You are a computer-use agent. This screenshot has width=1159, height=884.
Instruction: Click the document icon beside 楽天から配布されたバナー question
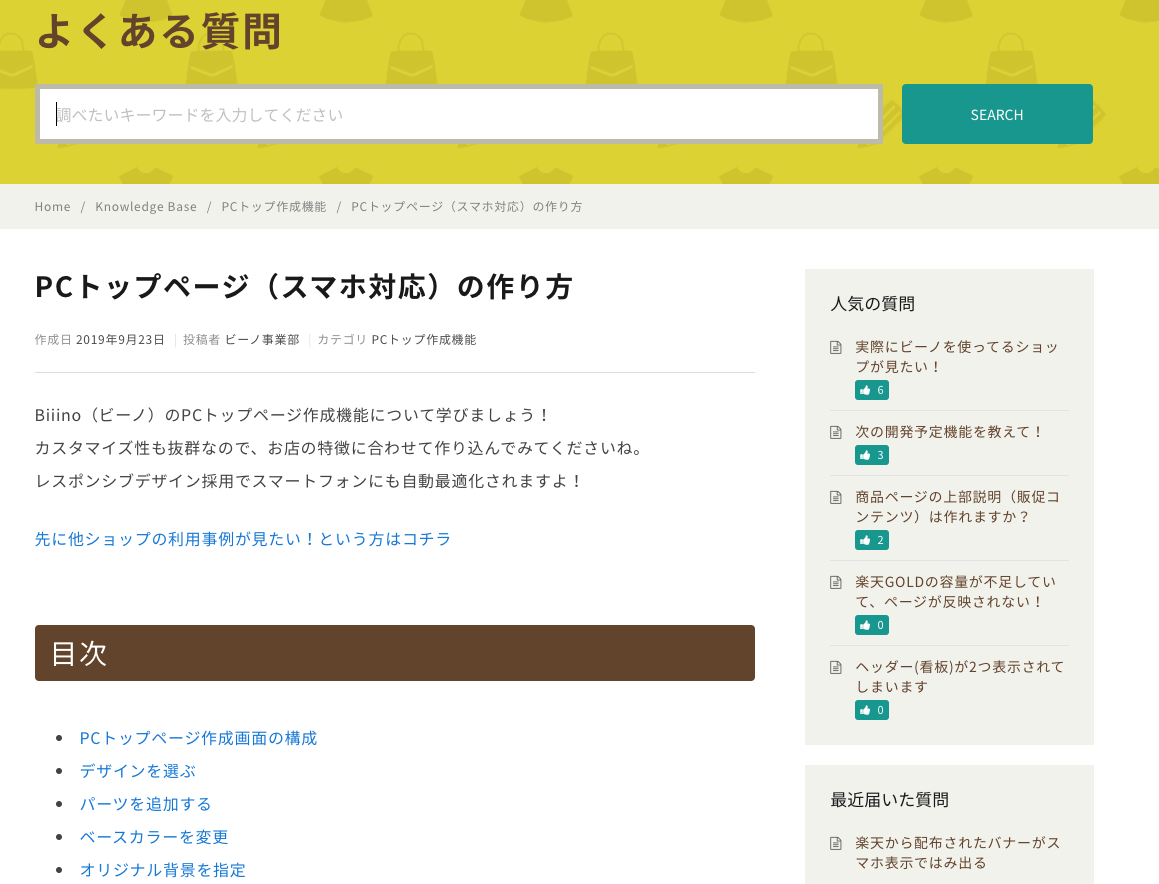(x=835, y=843)
